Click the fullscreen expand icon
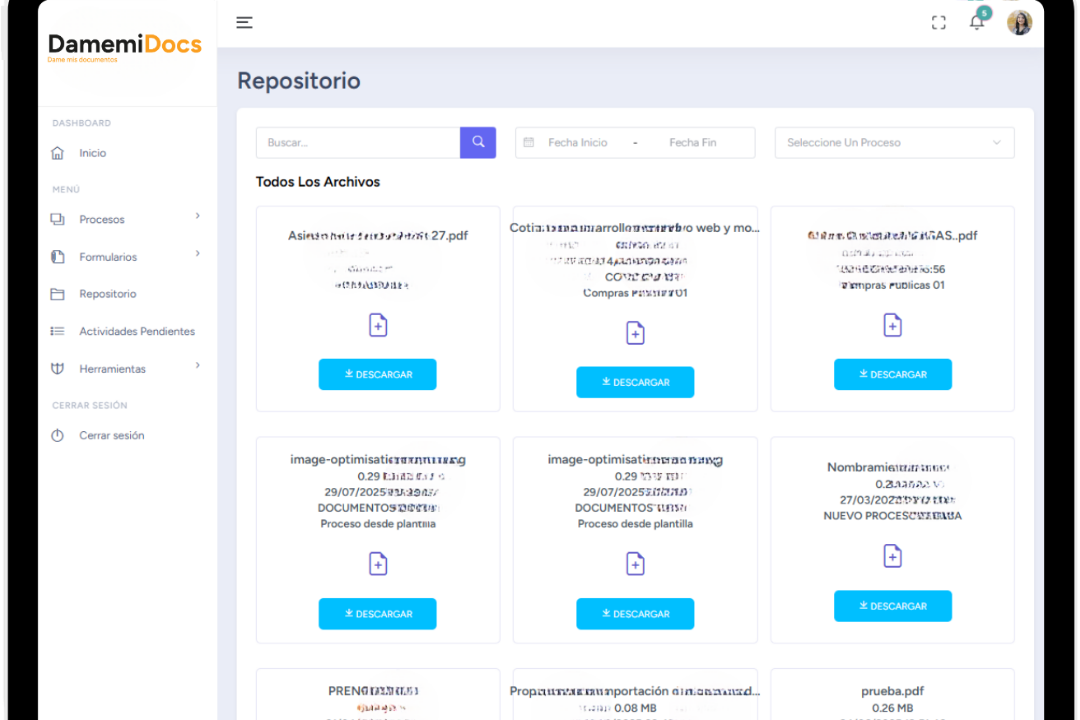 point(938,22)
